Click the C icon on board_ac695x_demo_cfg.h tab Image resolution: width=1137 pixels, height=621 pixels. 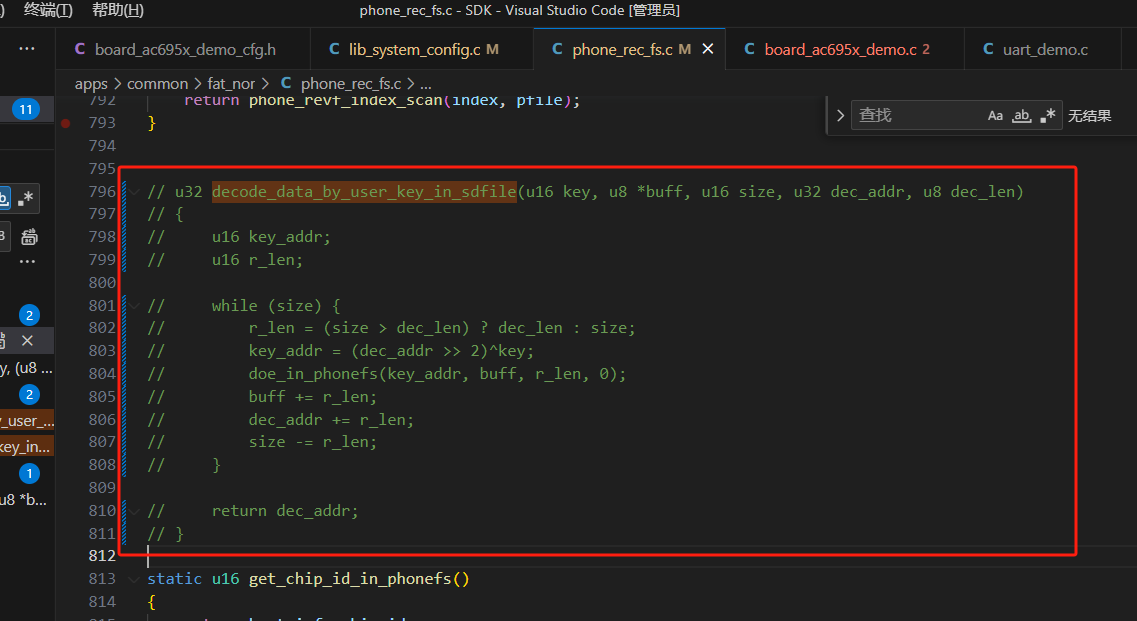(x=80, y=49)
